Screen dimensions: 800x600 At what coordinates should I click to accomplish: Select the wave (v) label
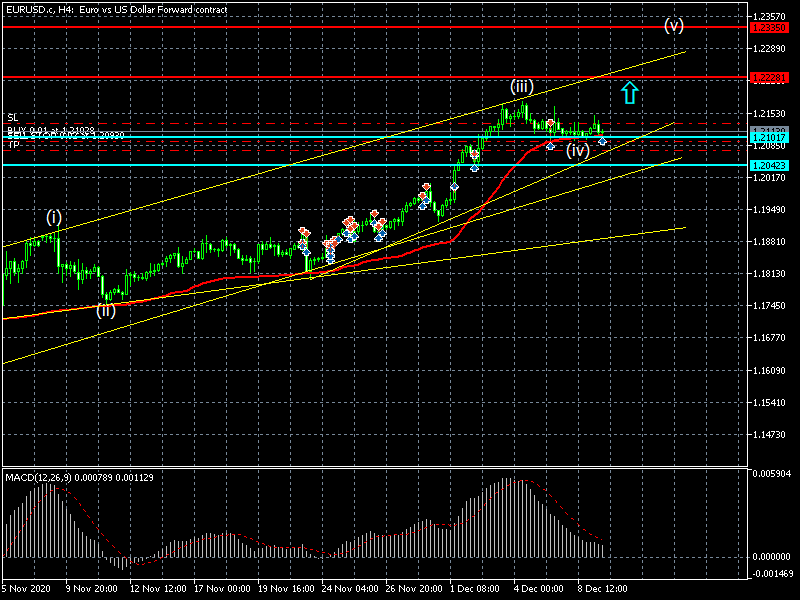(674, 25)
